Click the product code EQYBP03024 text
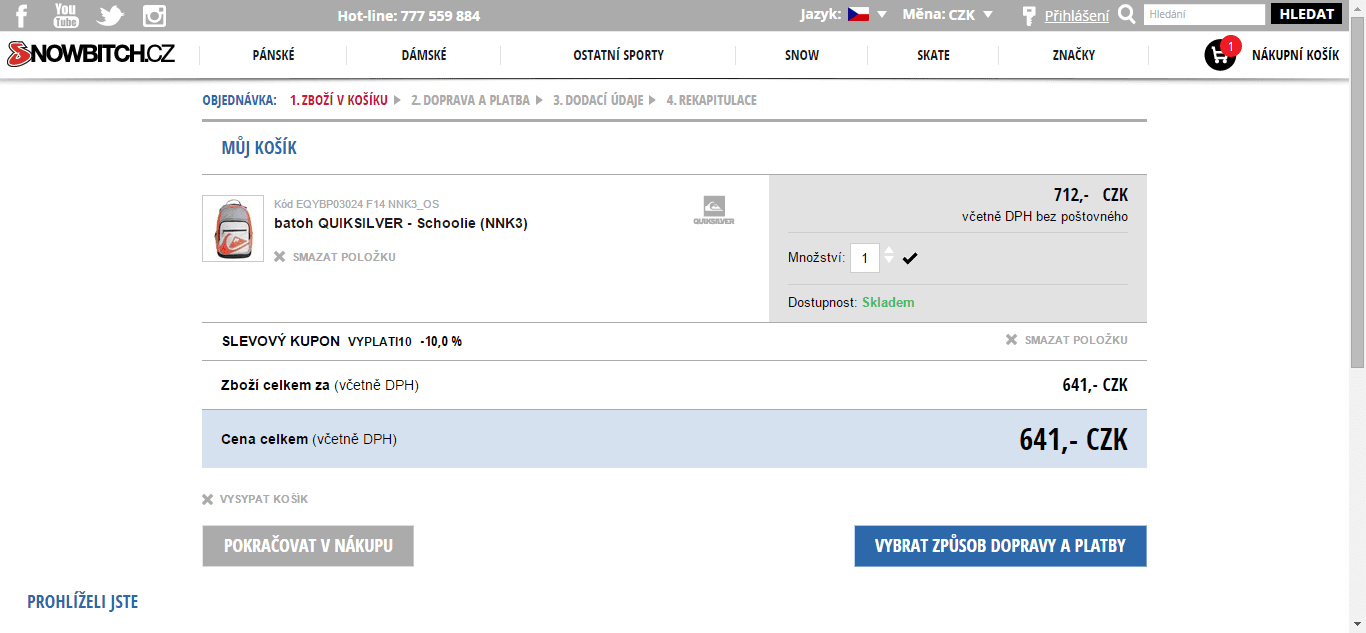Image resolution: width=1366 pixels, height=633 pixels. (x=357, y=204)
